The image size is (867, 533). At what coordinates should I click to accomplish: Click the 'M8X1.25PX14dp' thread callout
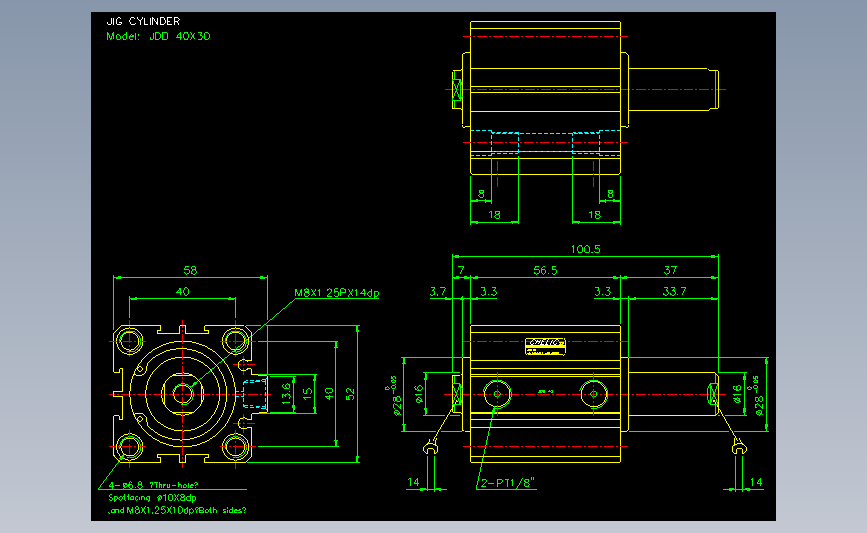337,293
